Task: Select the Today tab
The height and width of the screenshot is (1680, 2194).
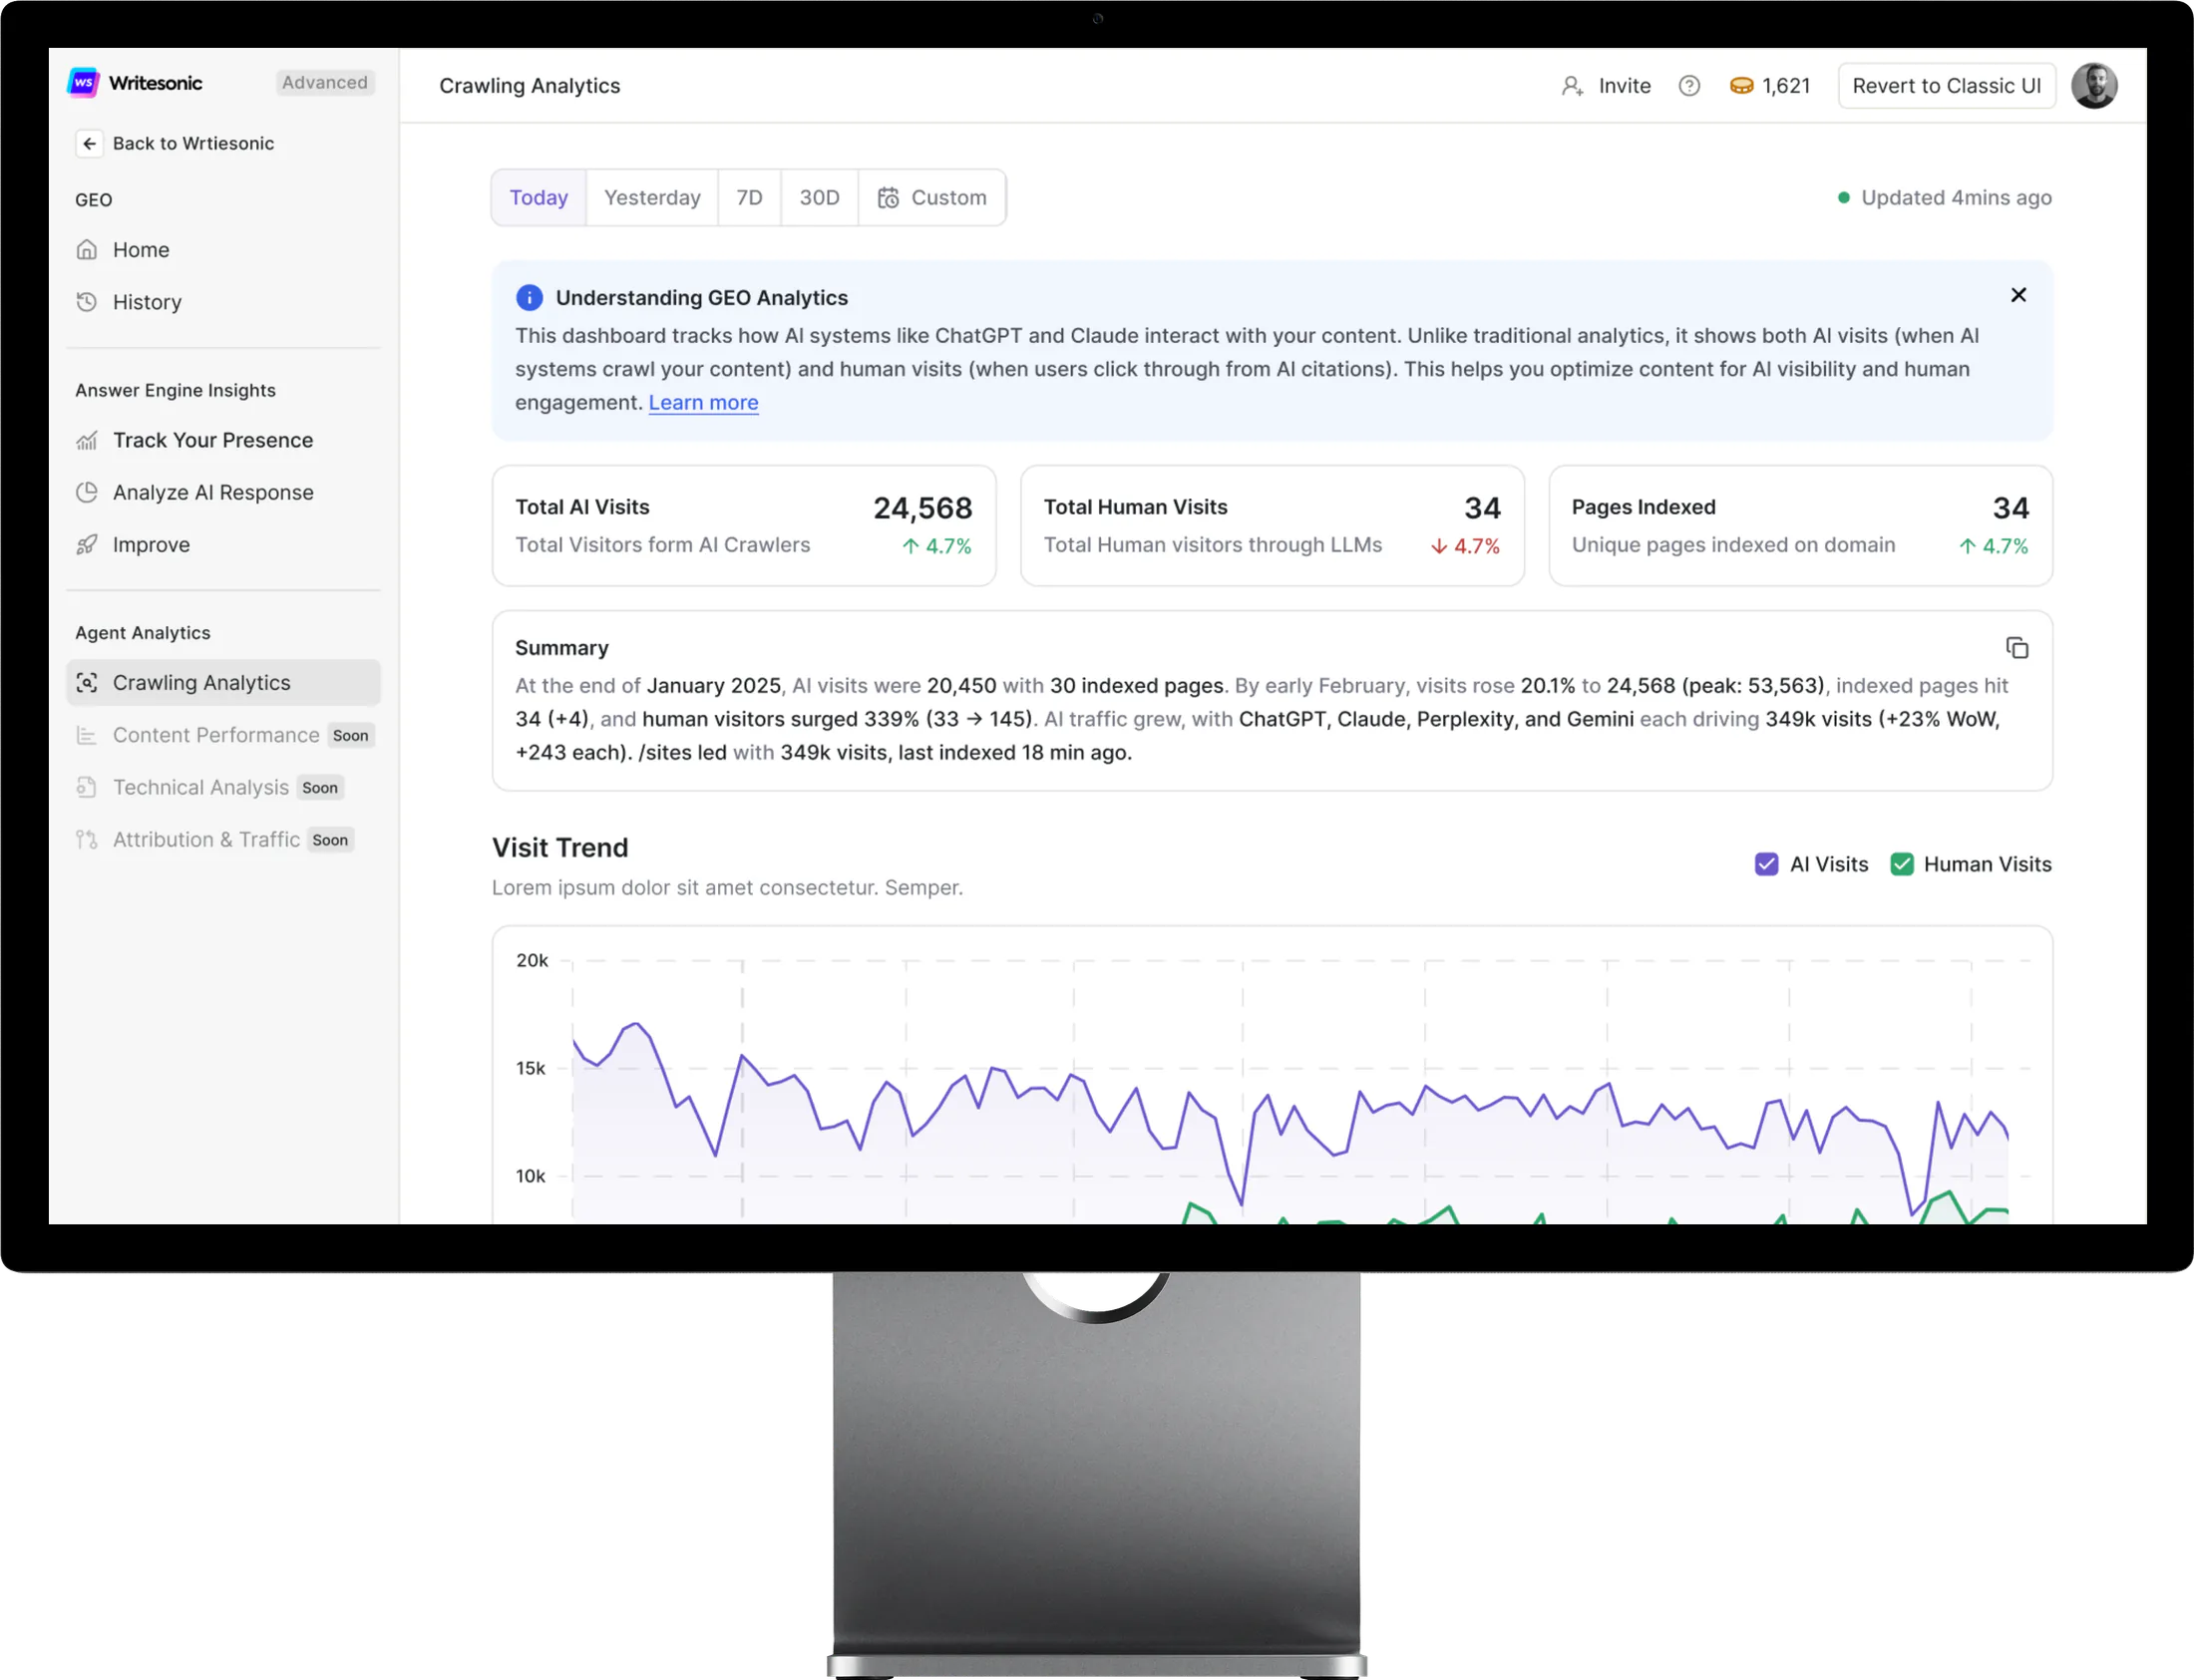Action: 539,198
